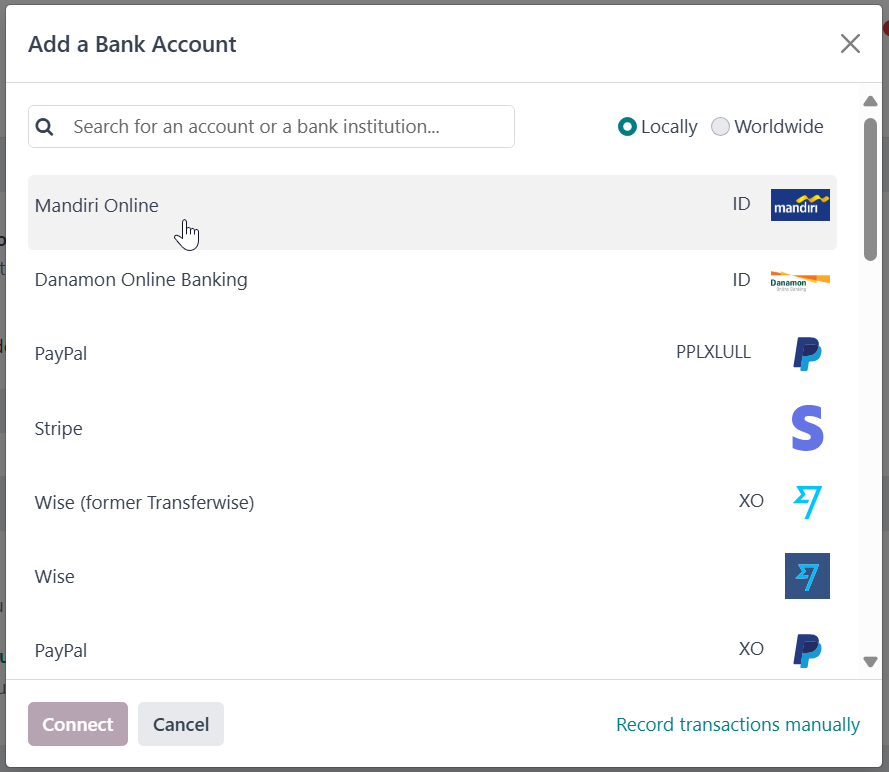Image resolution: width=889 pixels, height=772 pixels.
Task: Open Record transactions manually link
Action: pyautogui.click(x=738, y=724)
